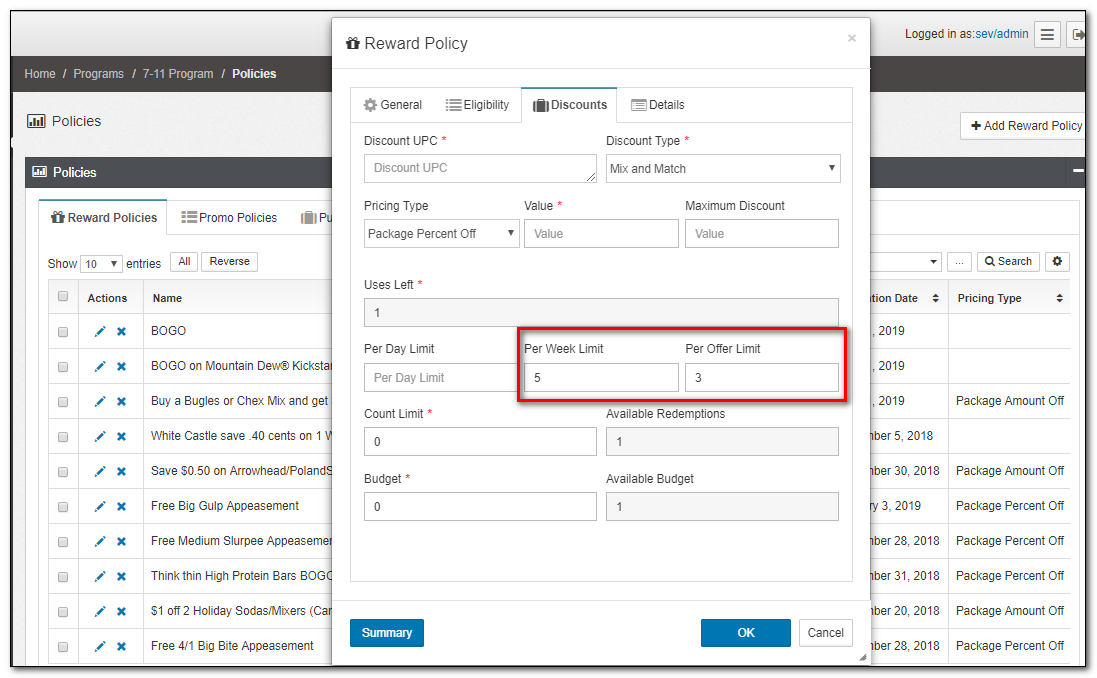
Task: Click the Summary button
Action: pyautogui.click(x=387, y=633)
